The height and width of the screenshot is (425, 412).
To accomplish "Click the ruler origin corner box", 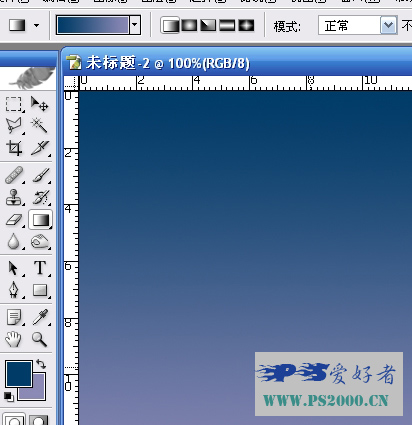I will pyautogui.click(x=71, y=83).
